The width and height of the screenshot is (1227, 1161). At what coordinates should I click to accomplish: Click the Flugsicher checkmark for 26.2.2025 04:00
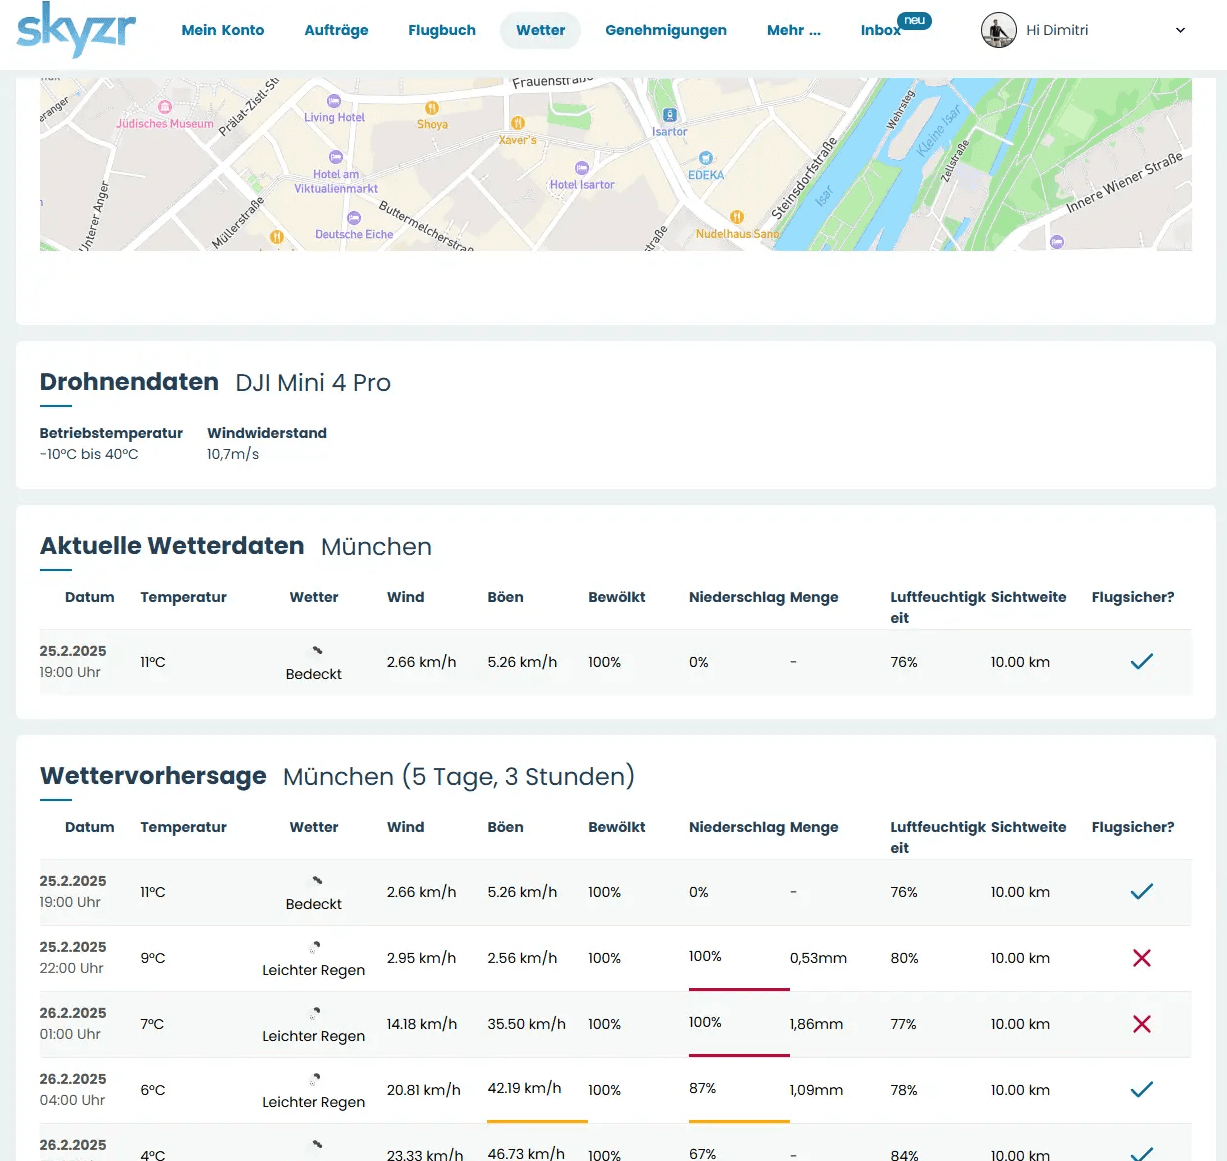coord(1141,1089)
